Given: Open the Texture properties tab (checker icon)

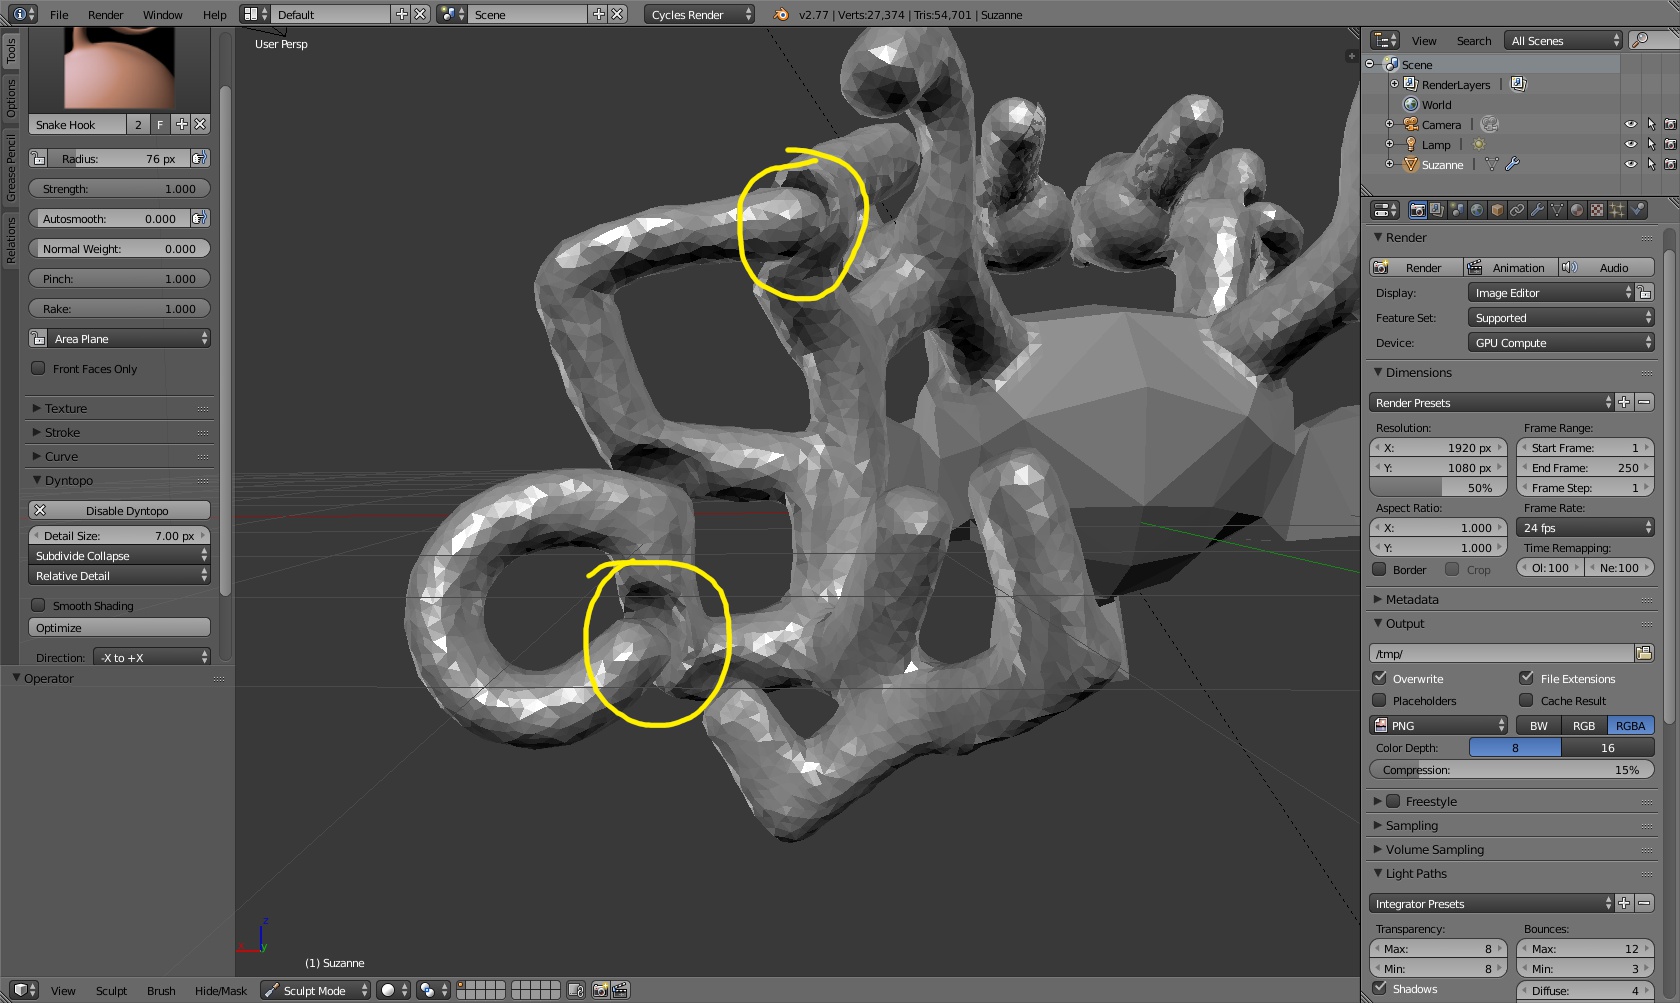Looking at the screenshot, I should point(1597,210).
